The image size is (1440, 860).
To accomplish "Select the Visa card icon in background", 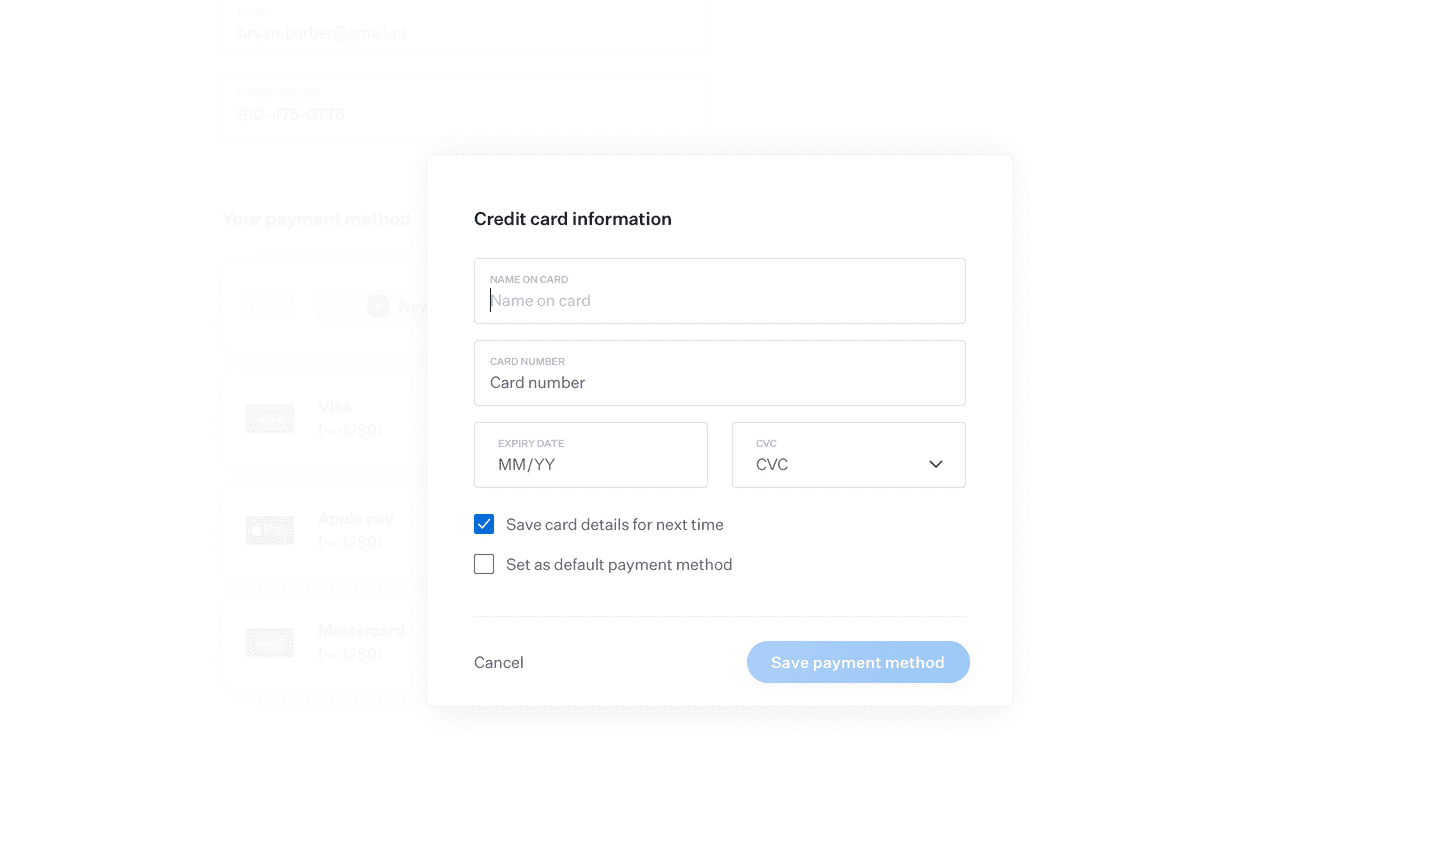I will click(270, 419).
